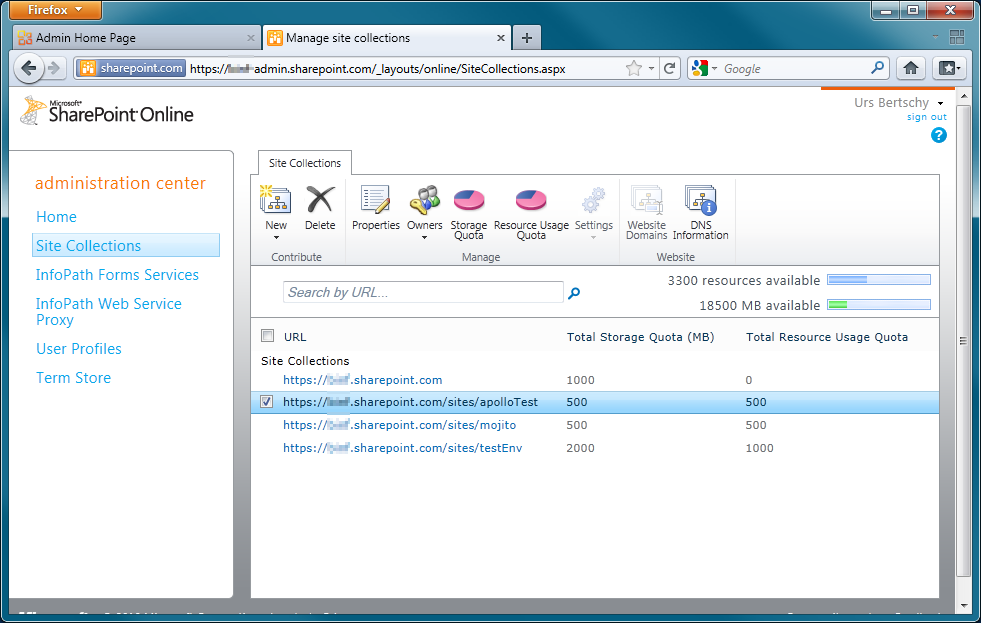The image size is (981, 623).
Task: Open Properties from the ribbon
Action: pos(376,202)
